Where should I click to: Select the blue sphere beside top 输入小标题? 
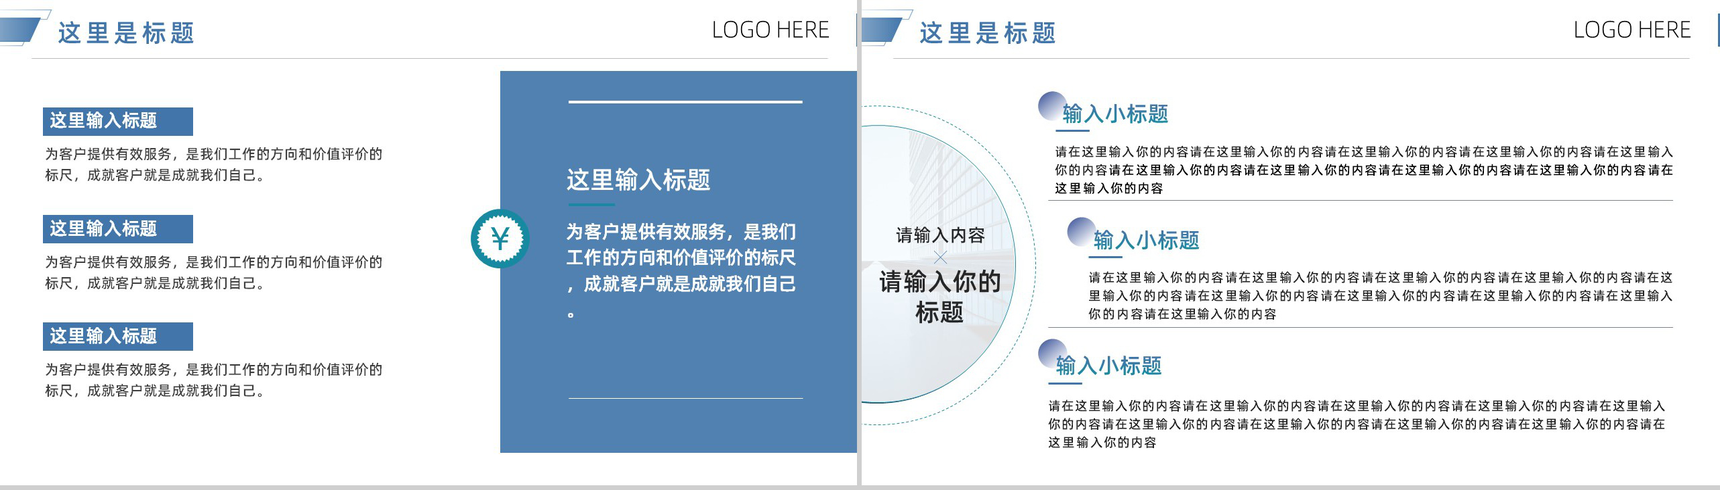click(x=1052, y=105)
